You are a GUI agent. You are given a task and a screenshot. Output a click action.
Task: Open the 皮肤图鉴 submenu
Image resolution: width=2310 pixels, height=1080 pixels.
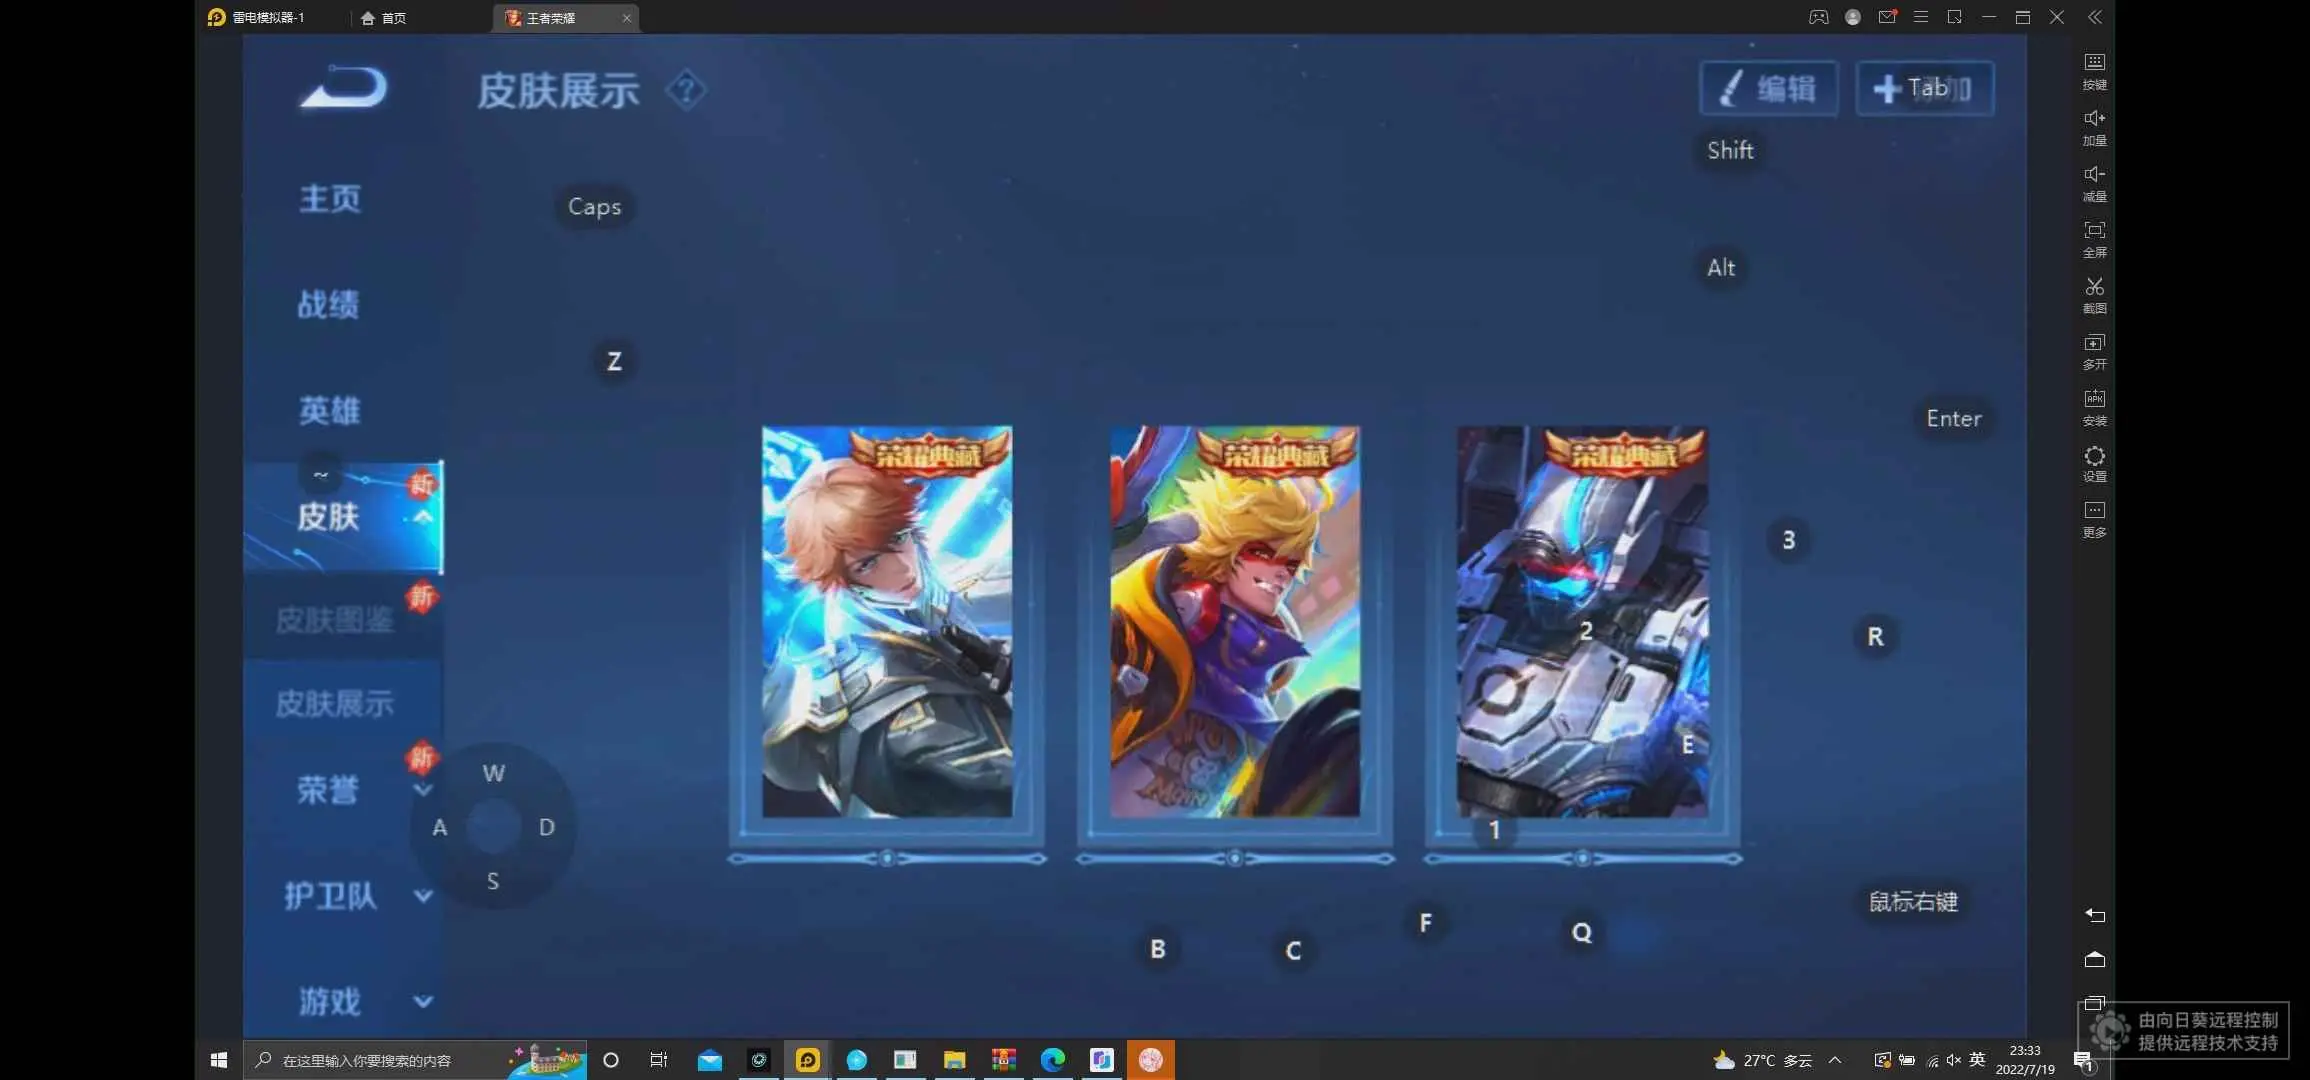336,620
